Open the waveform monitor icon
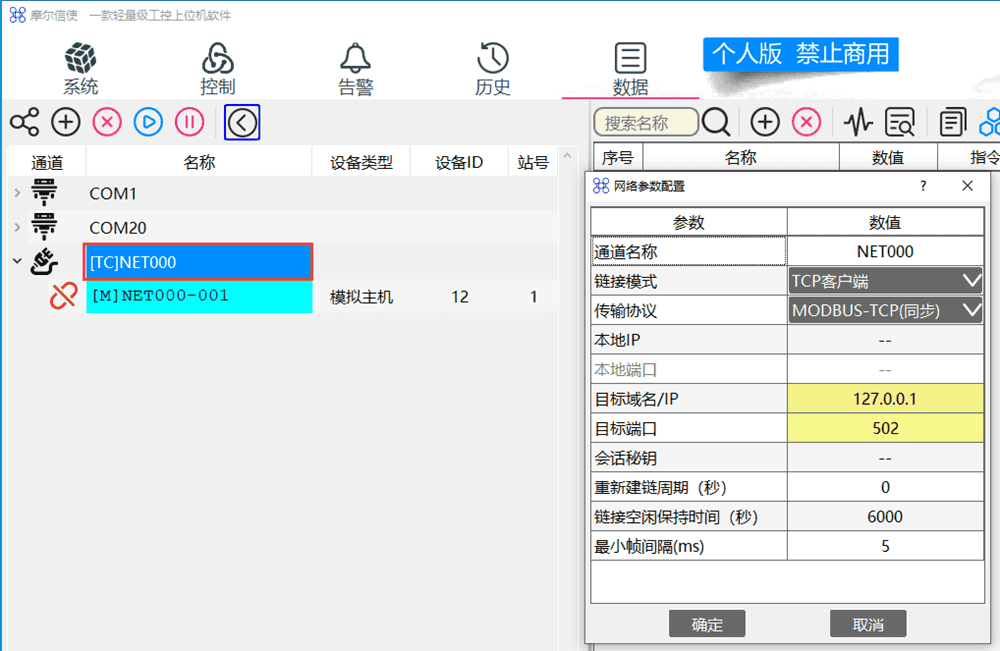Image resolution: width=1000 pixels, height=651 pixels. (857, 123)
